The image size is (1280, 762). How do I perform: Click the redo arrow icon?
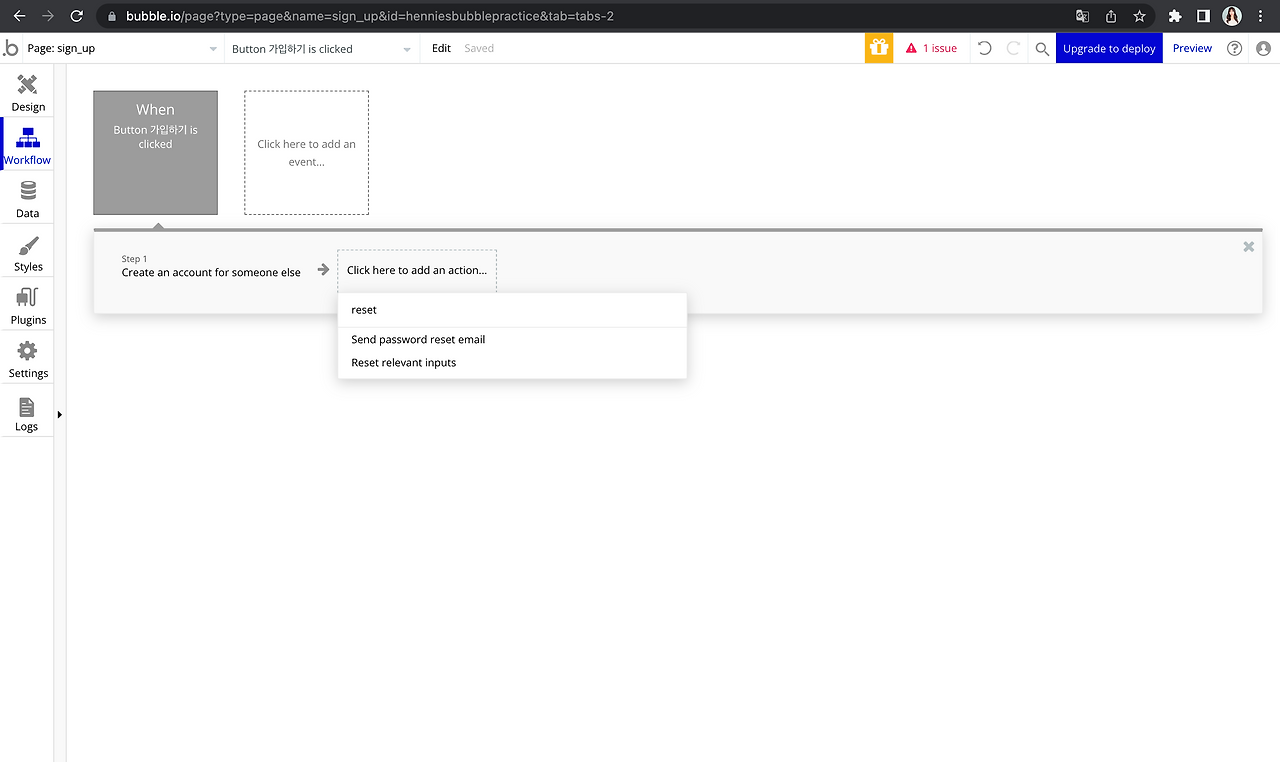pos(1013,48)
